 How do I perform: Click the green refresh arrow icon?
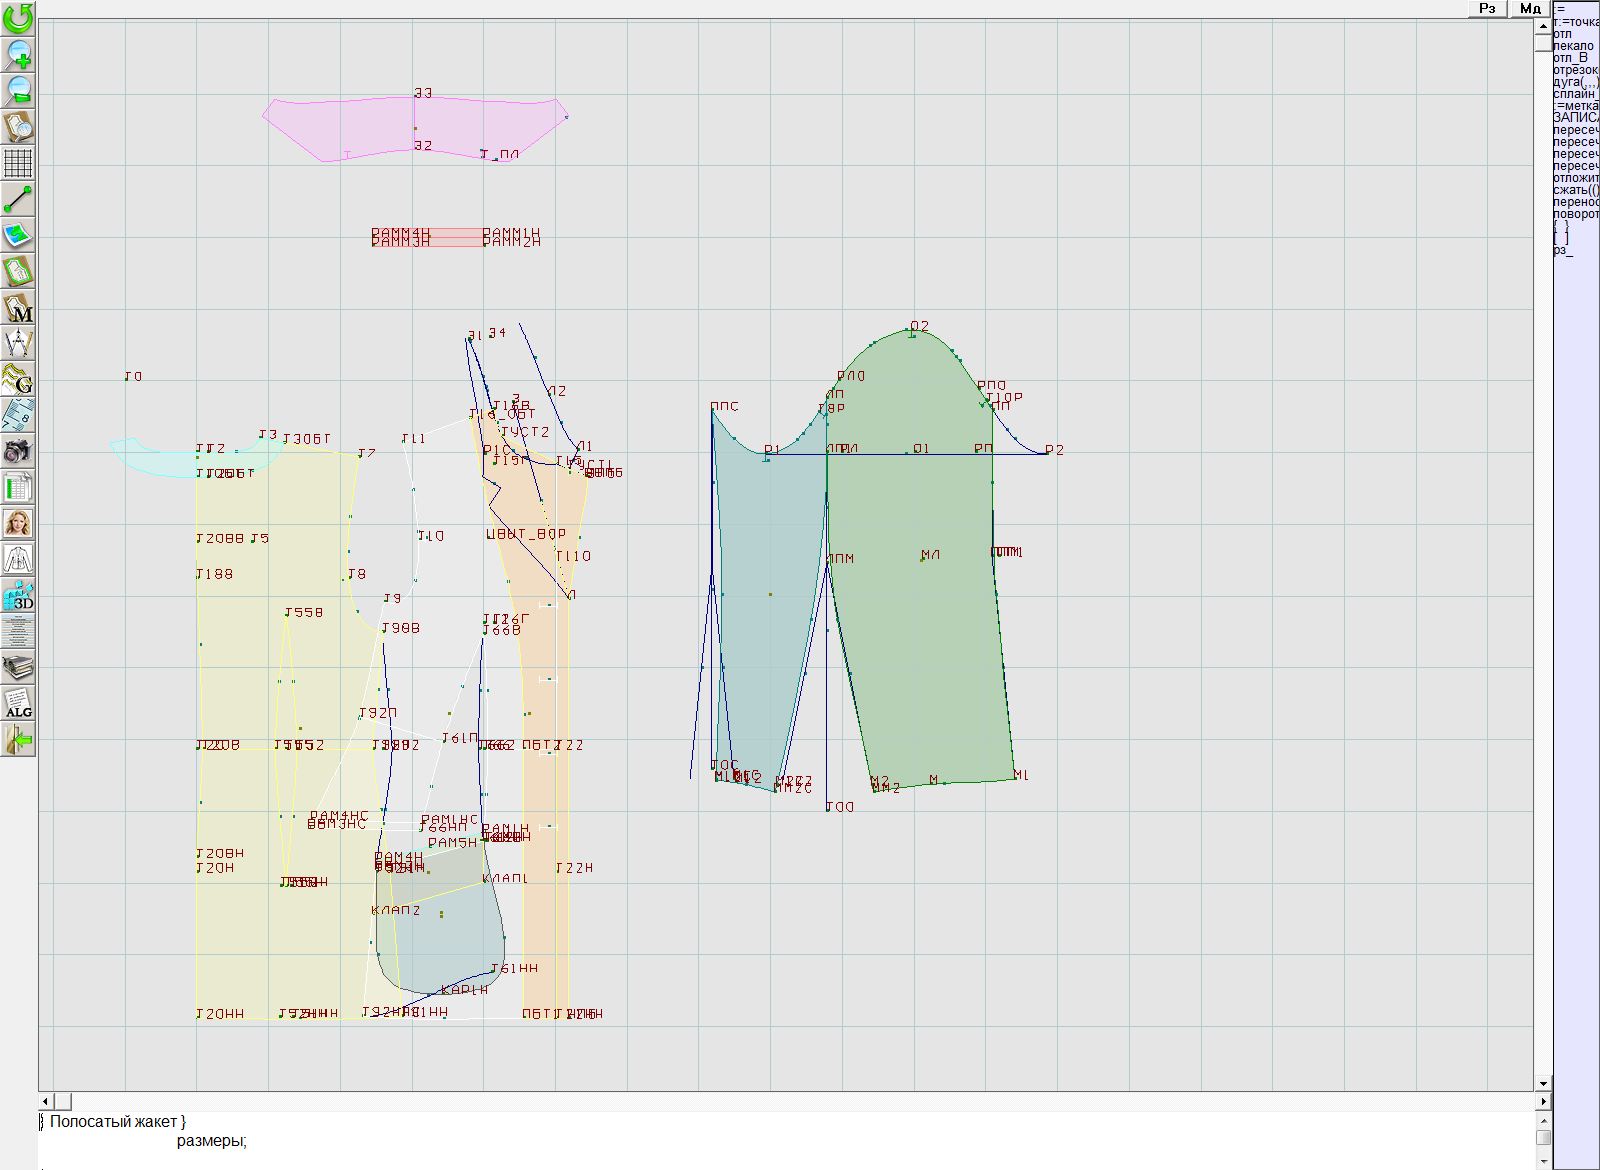(x=18, y=18)
